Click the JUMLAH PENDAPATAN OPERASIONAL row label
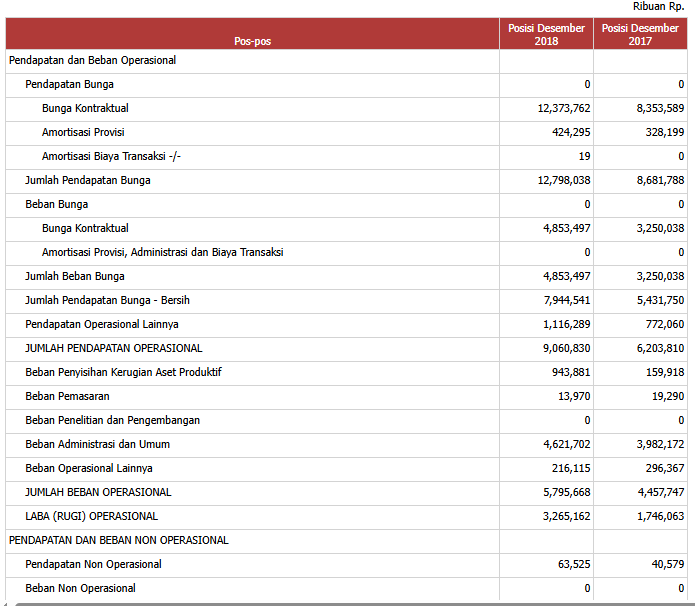Viewport: 695px width, 606px height. coord(113,348)
